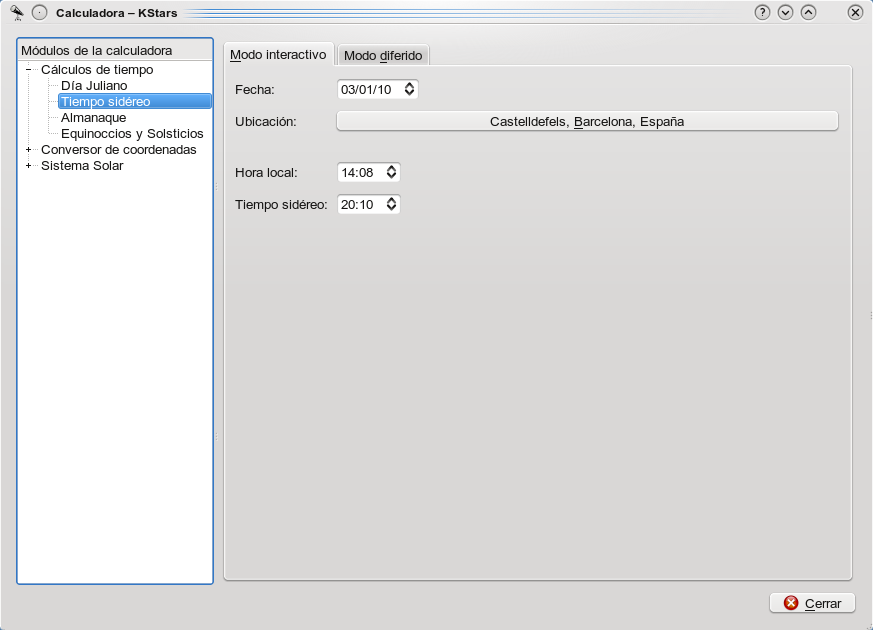
Task: Click the Hora local spinner arrows
Action: (x=392, y=173)
